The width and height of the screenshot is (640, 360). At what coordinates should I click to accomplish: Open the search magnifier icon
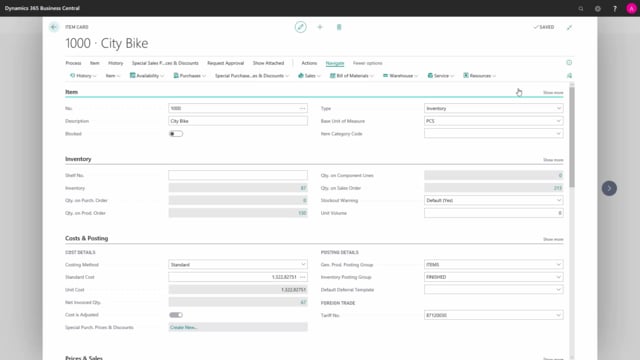coord(581,8)
